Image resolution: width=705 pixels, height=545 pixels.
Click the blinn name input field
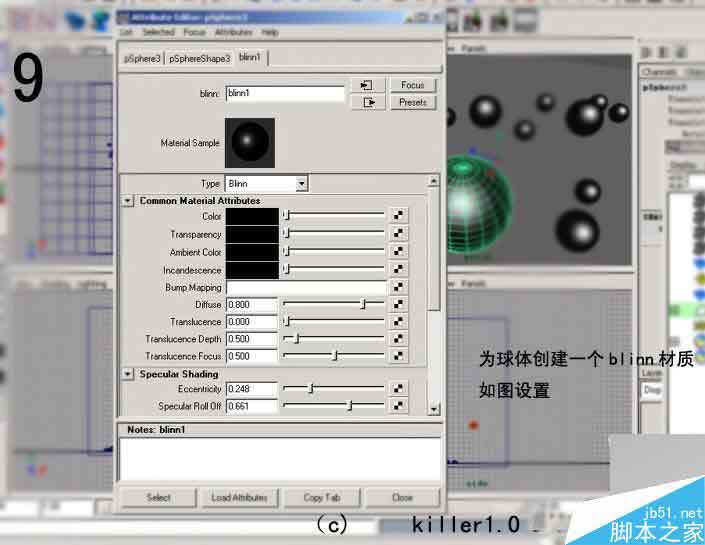click(x=285, y=94)
